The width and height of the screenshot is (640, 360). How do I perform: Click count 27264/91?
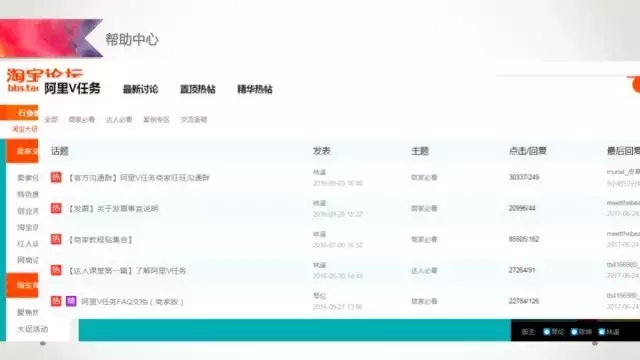point(522,270)
